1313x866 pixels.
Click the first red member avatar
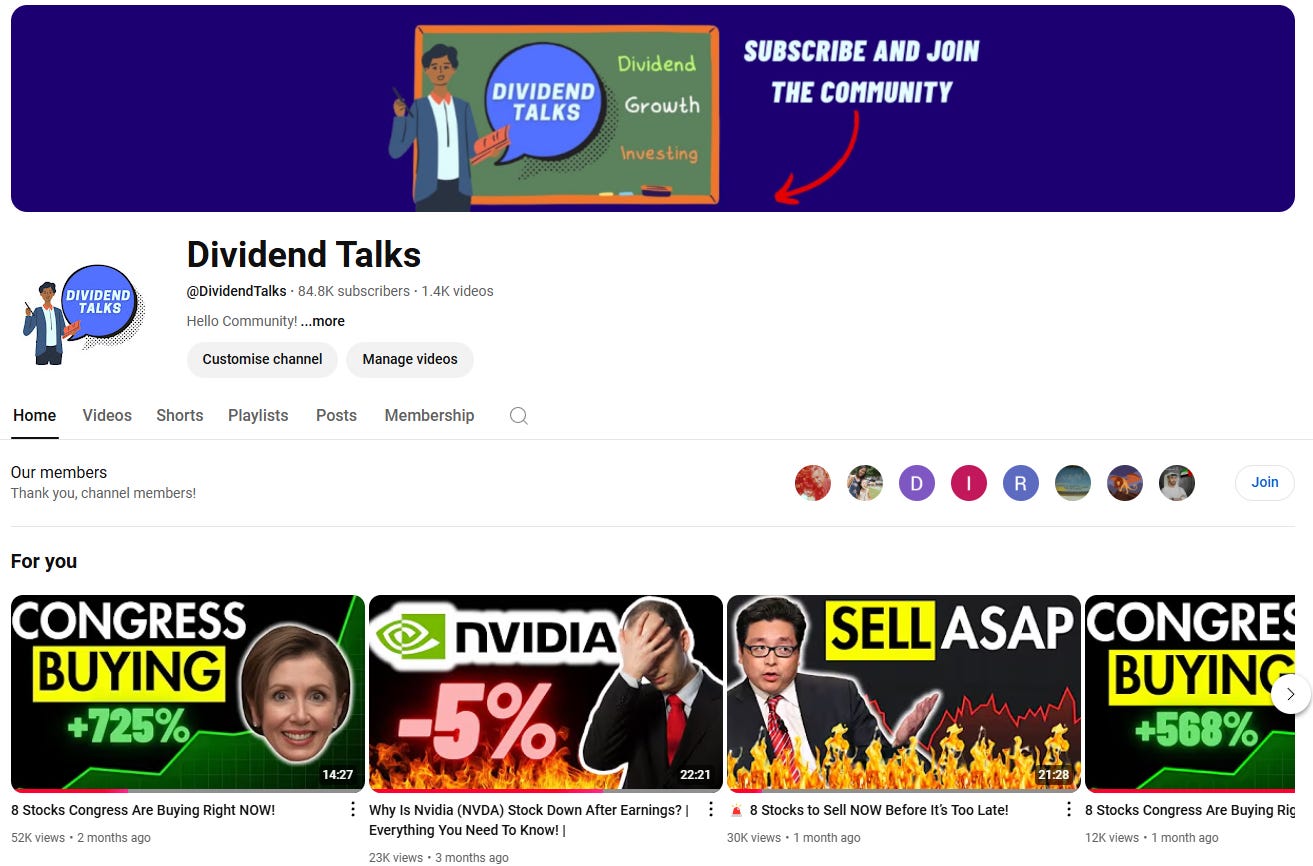pyautogui.click(x=812, y=483)
